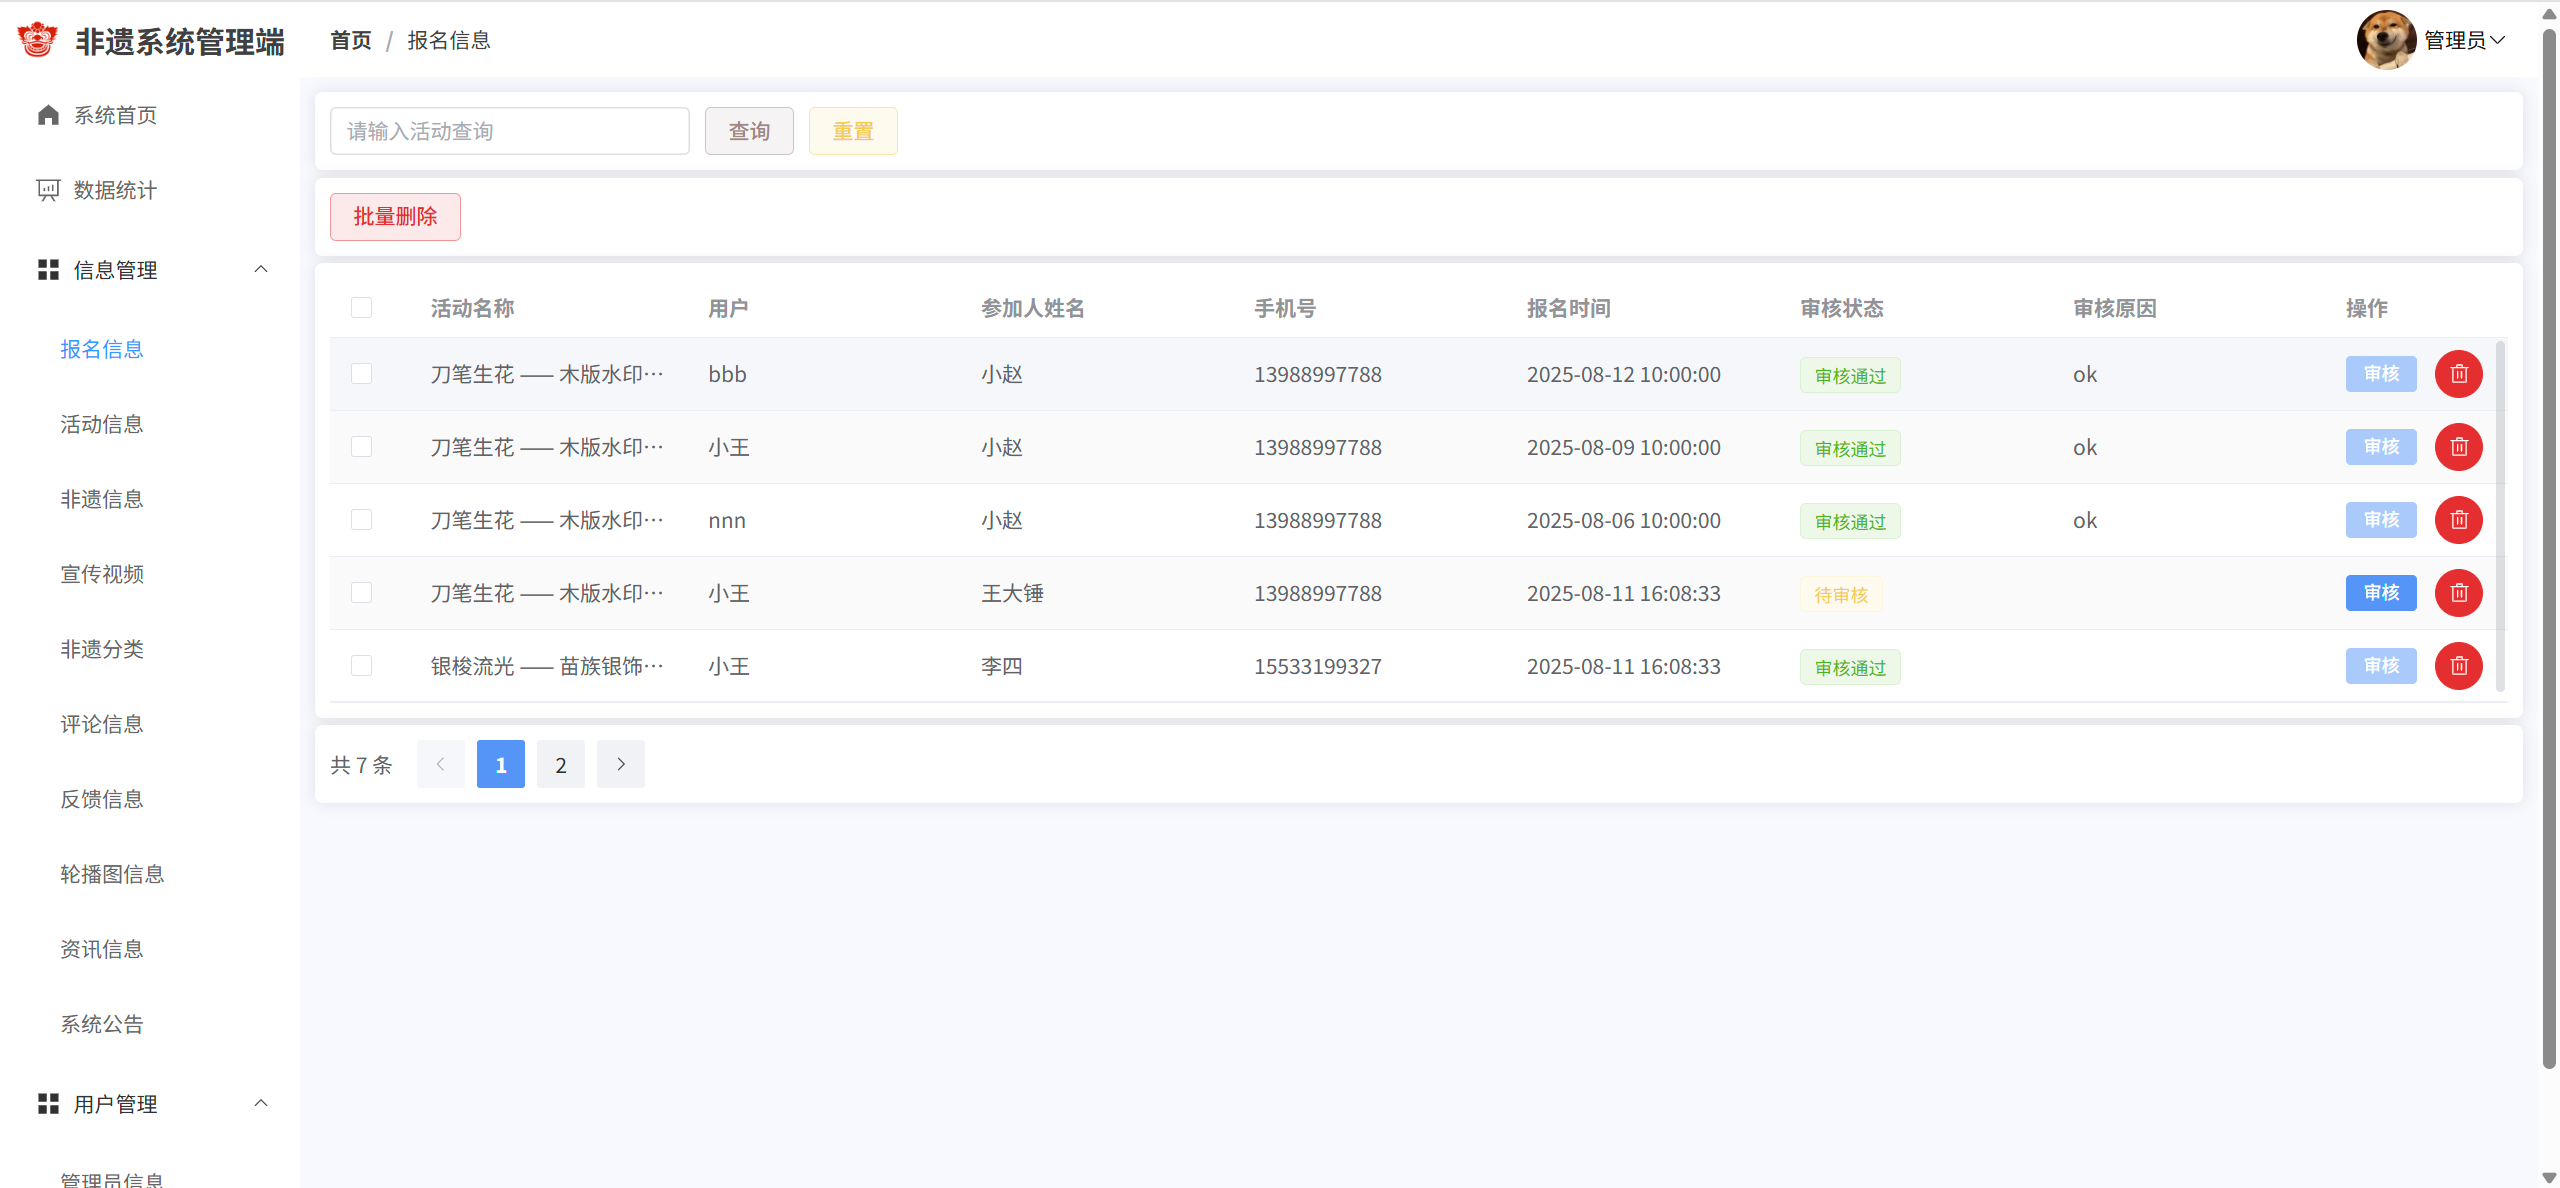The width and height of the screenshot is (2560, 1188).
Task: Click the red delete icon for user bbb
Action: [2458, 374]
